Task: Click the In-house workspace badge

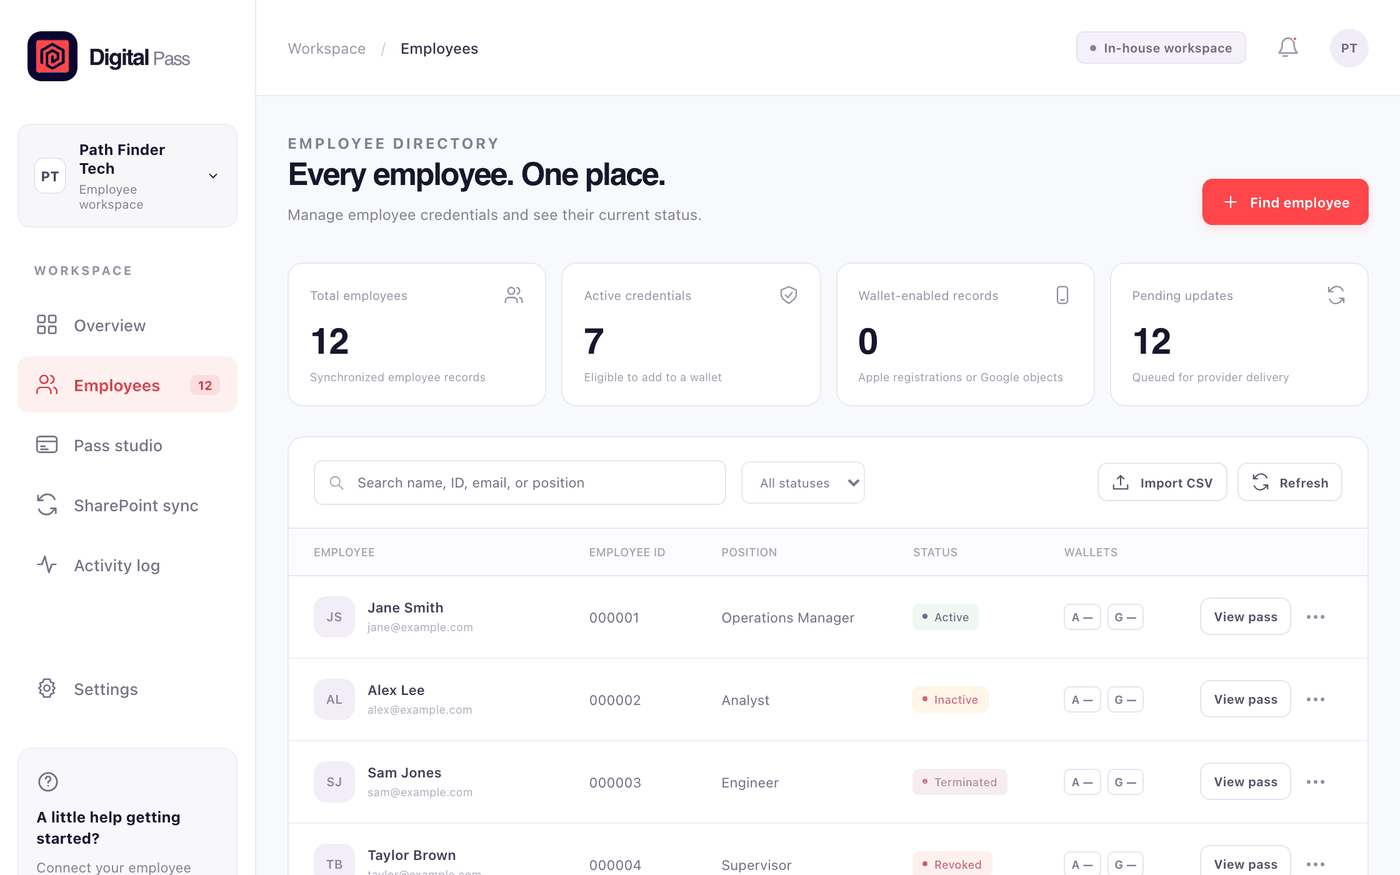Action: [x=1161, y=48]
